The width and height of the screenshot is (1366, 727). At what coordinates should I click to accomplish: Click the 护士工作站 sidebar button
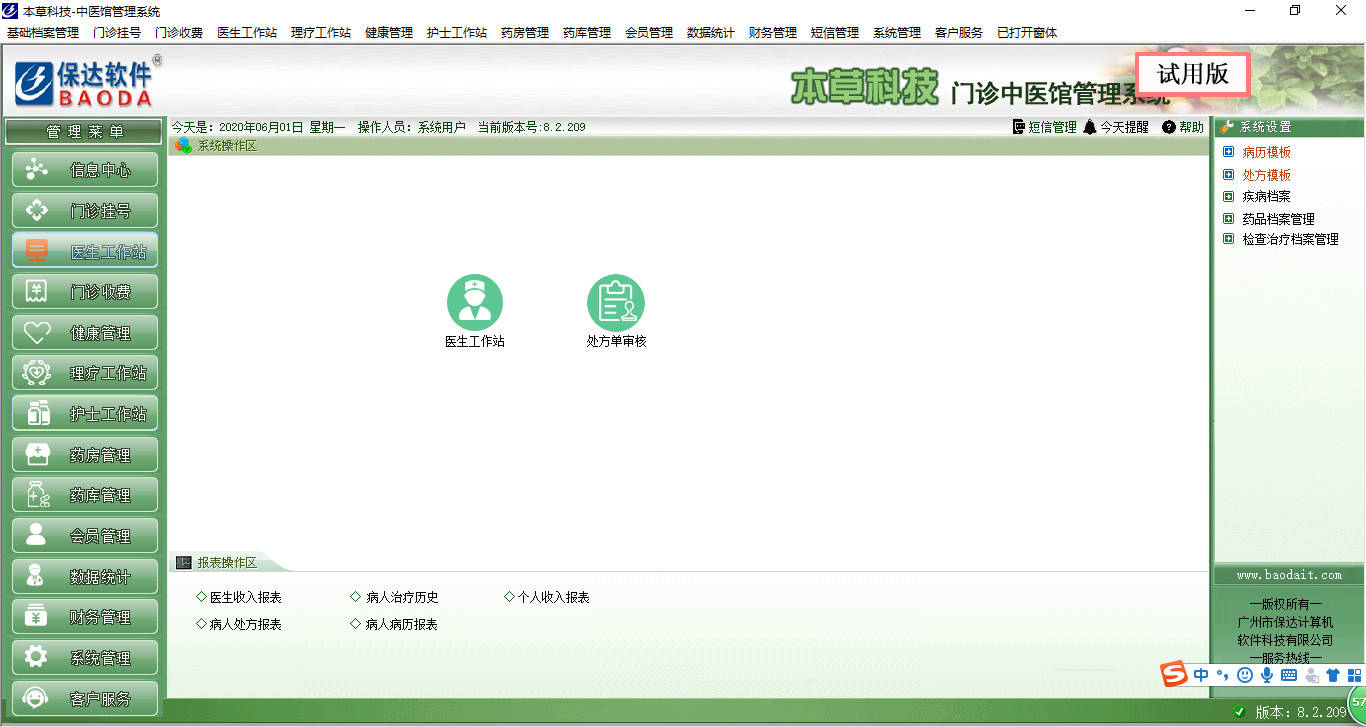click(x=85, y=413)
